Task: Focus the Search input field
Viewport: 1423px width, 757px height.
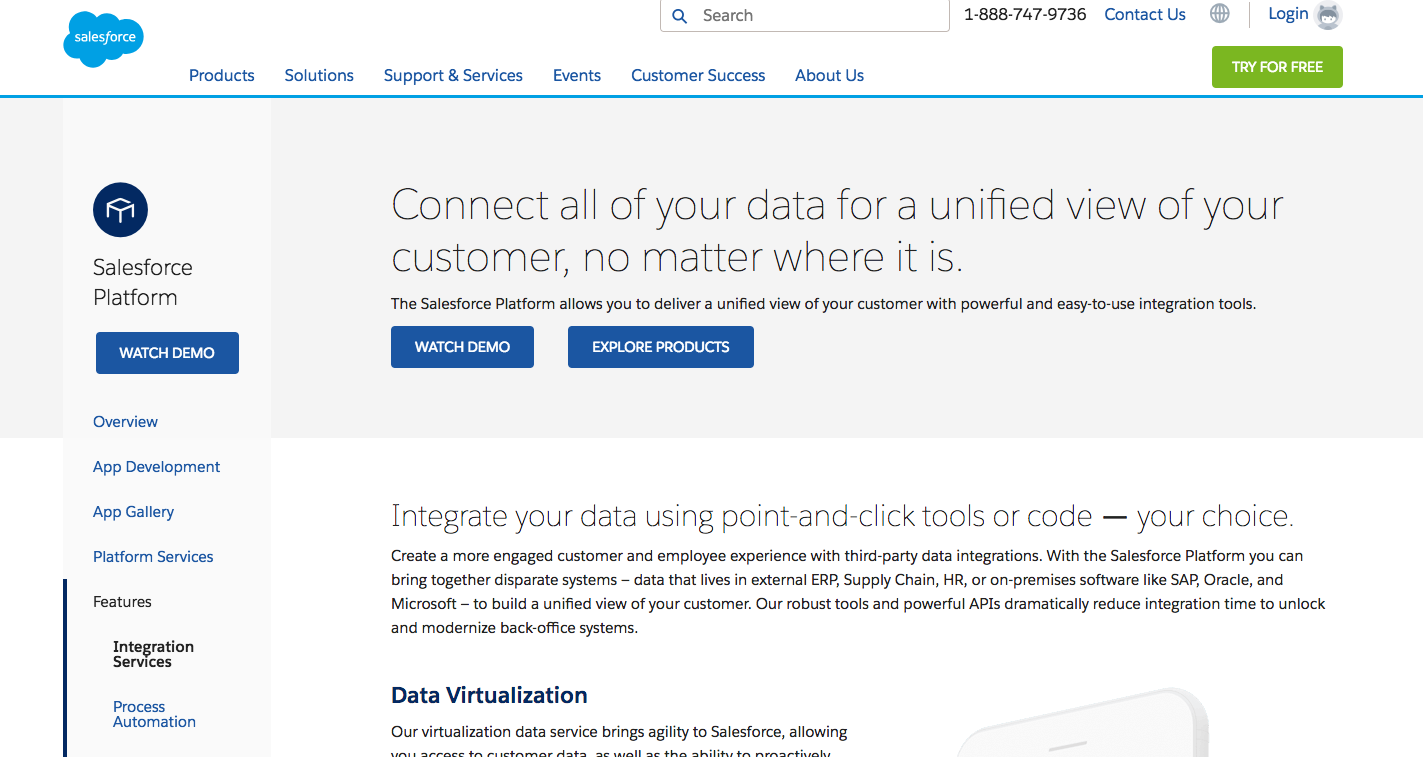Action: (x=805, y=15)
